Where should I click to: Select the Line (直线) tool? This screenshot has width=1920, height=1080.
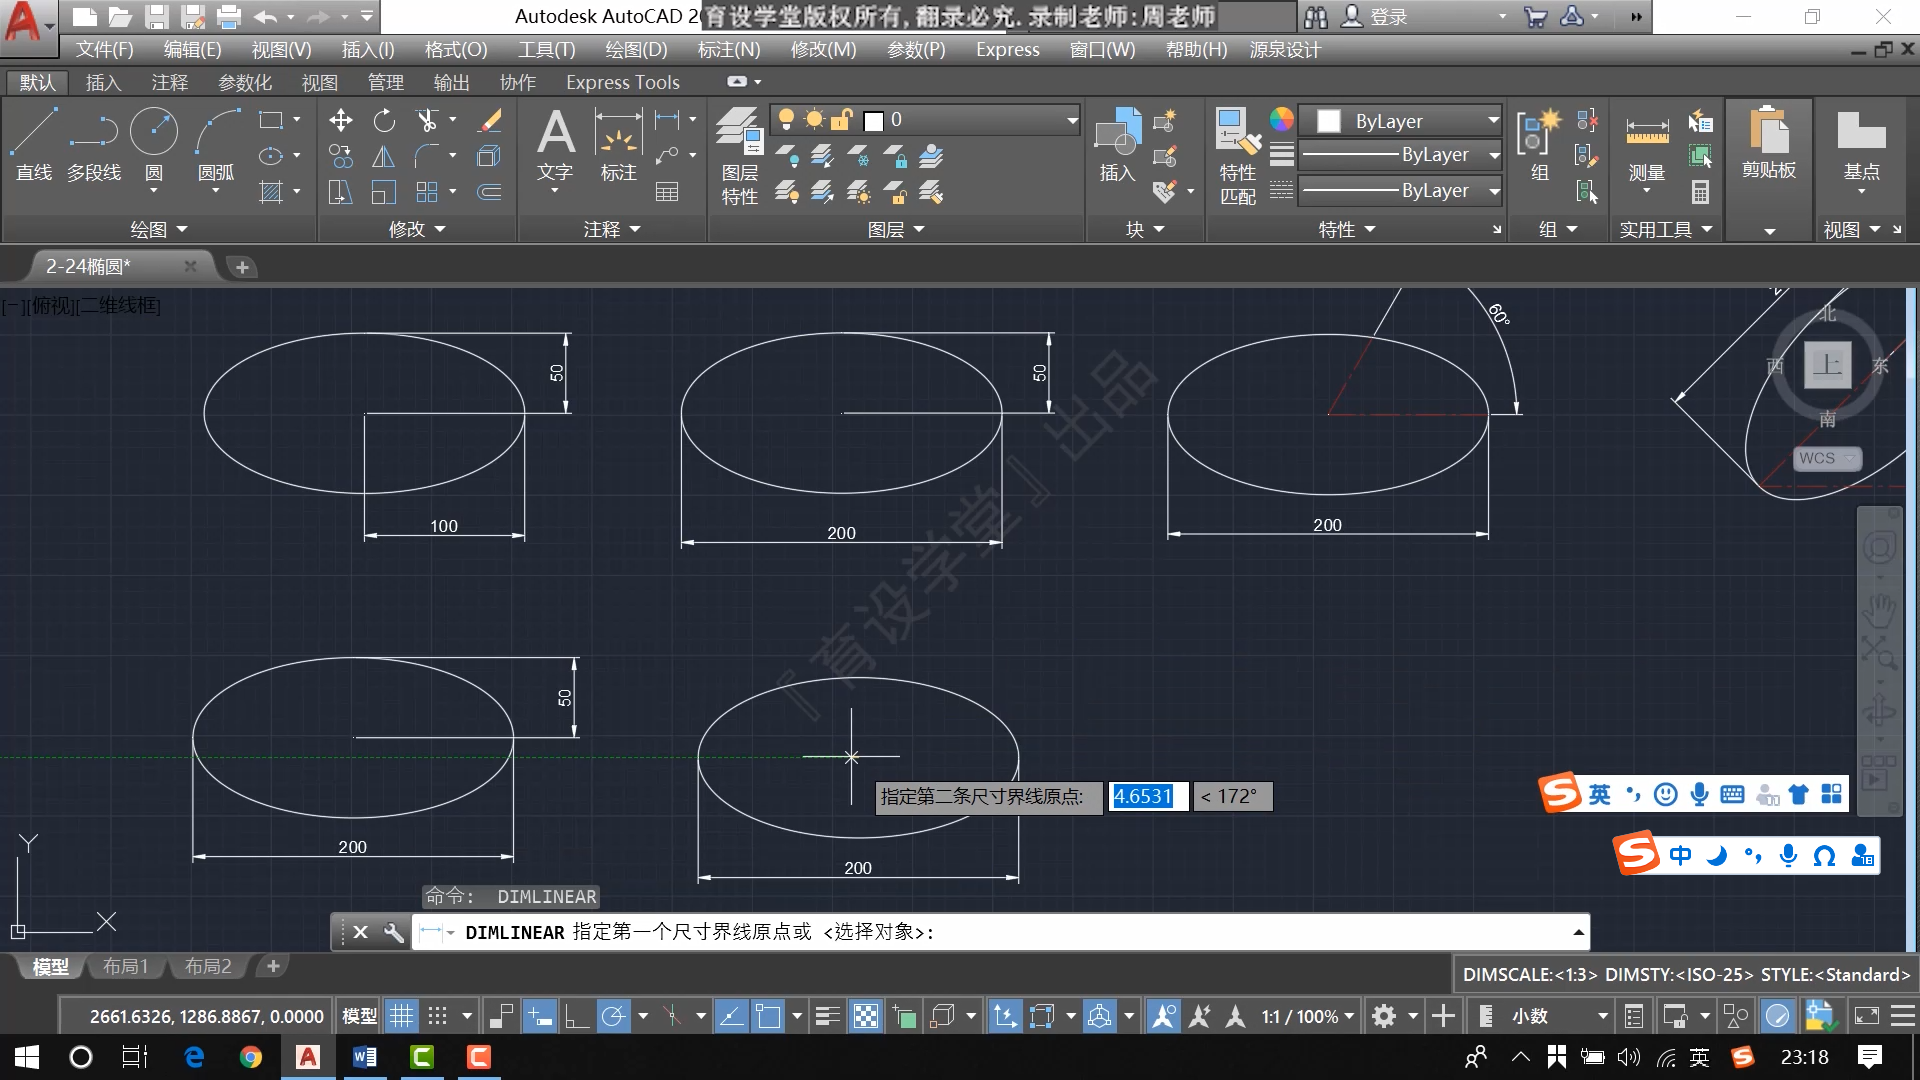point(34,145)
